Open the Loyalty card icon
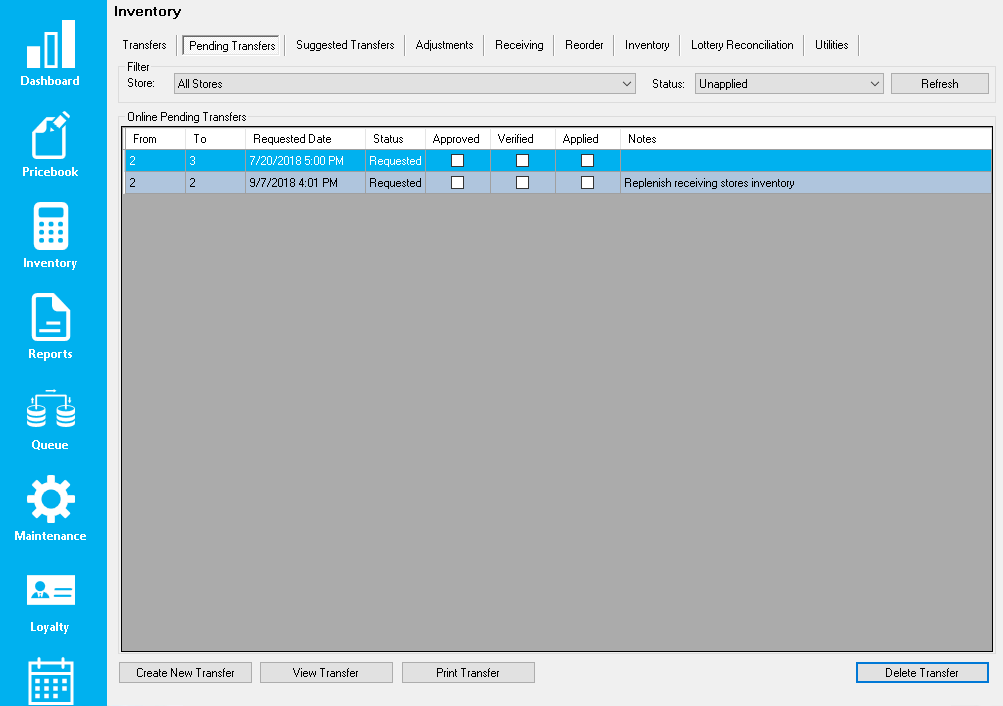This screenshot has width=1003, height=706. pos(51,590)
